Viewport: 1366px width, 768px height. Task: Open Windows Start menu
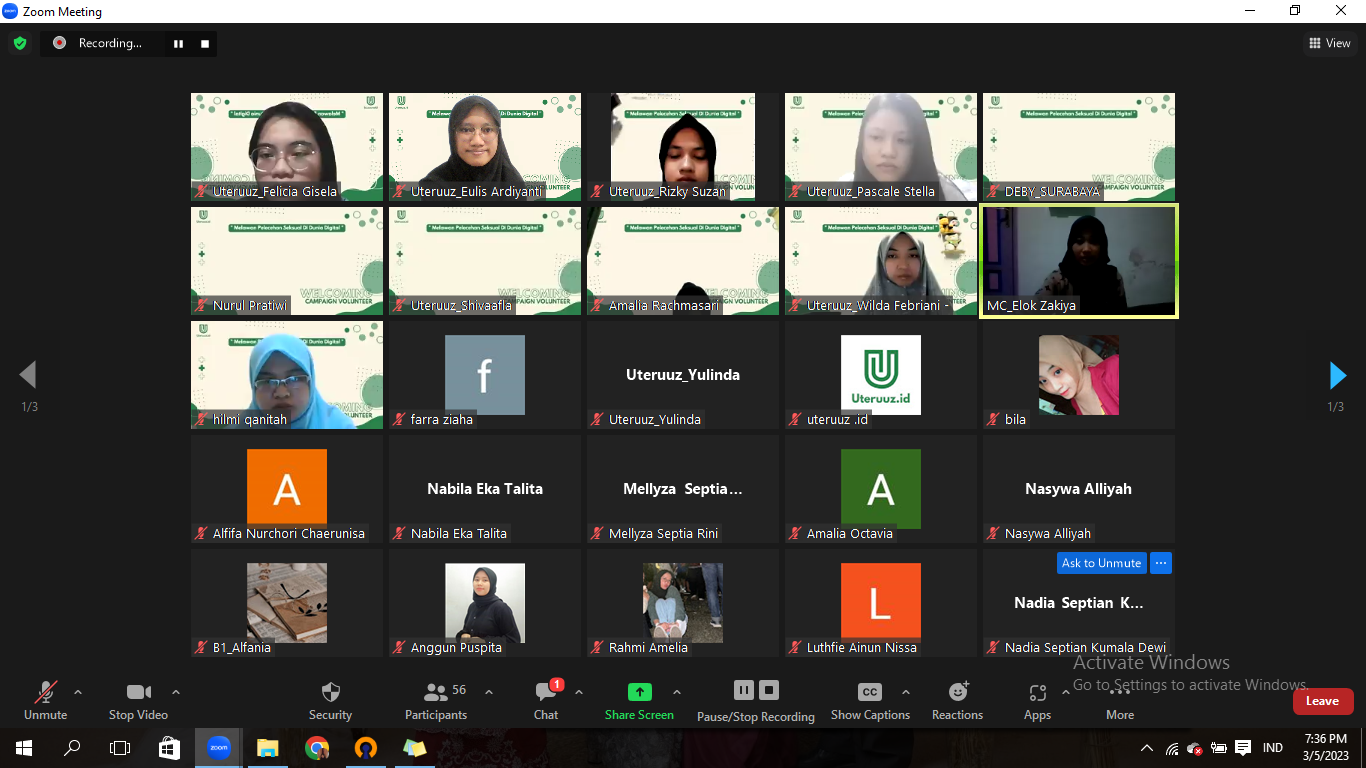pos(24,747)
